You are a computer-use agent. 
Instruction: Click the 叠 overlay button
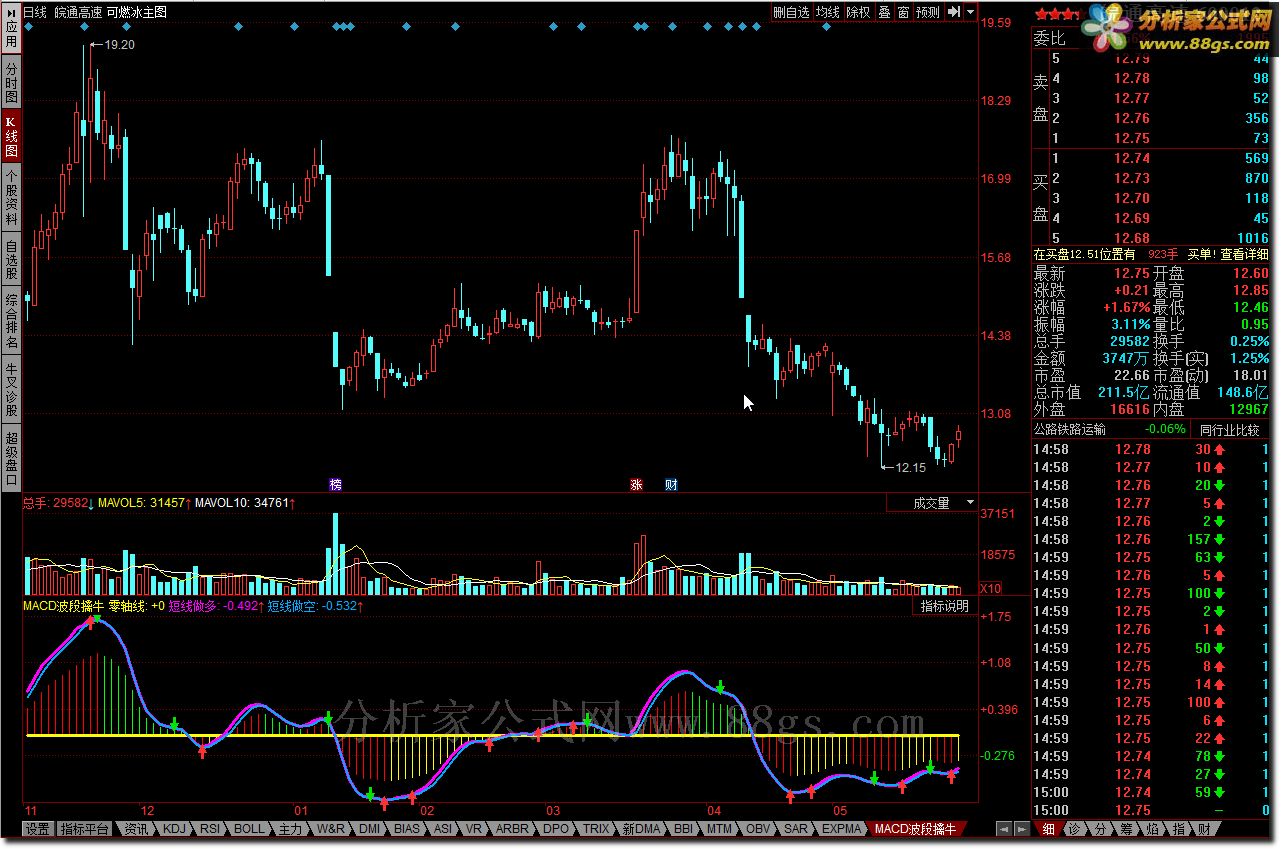(884, 12)
